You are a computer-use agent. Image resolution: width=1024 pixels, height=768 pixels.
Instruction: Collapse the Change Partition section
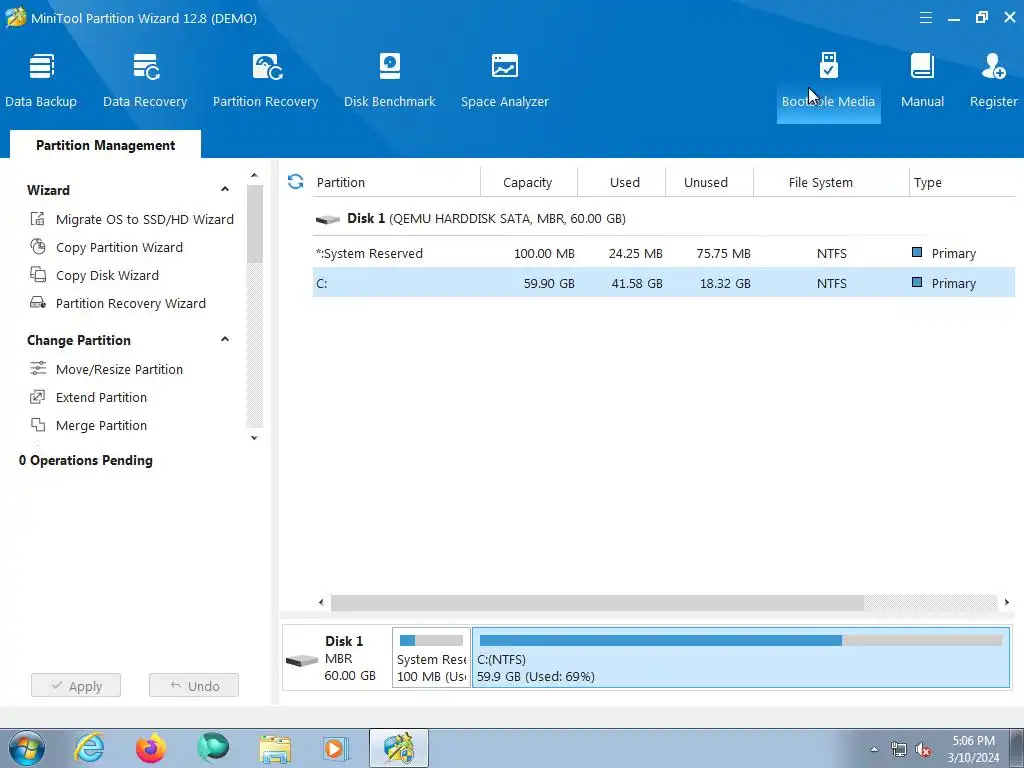(225, 340)
